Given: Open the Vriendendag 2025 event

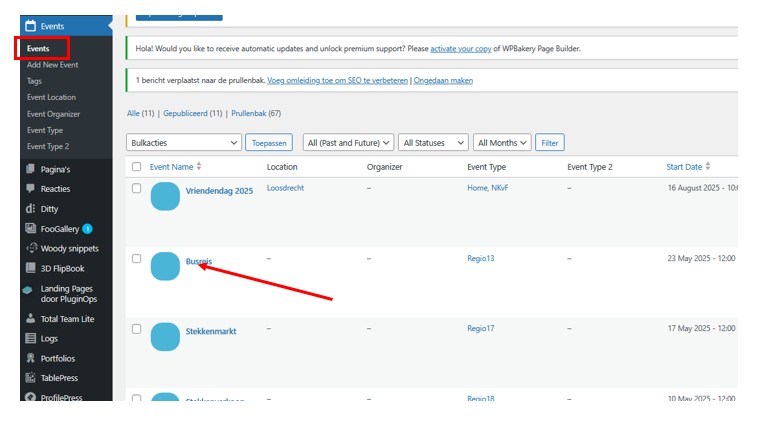Looking at the screenshot, I should click(x=219, y=191).
